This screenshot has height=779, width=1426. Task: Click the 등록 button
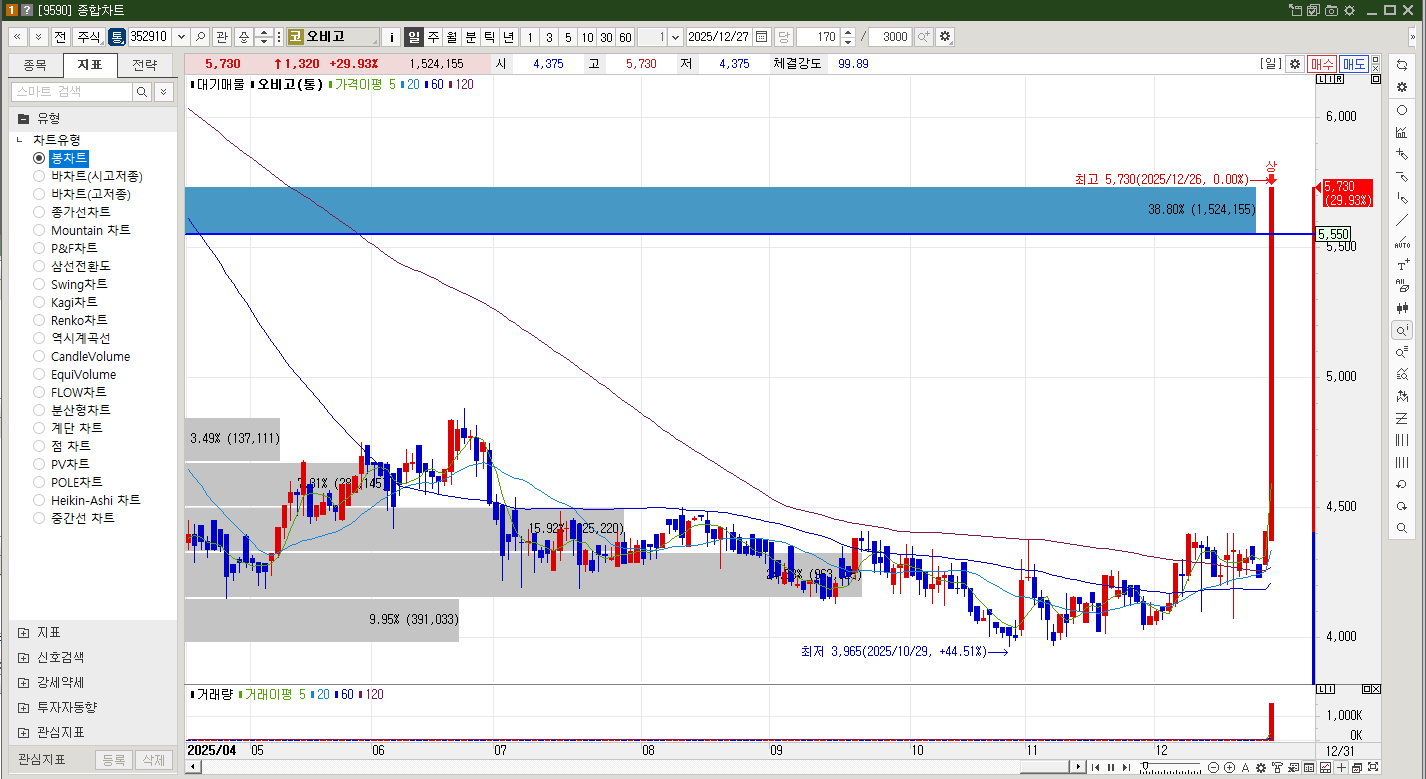coord(114,760)
